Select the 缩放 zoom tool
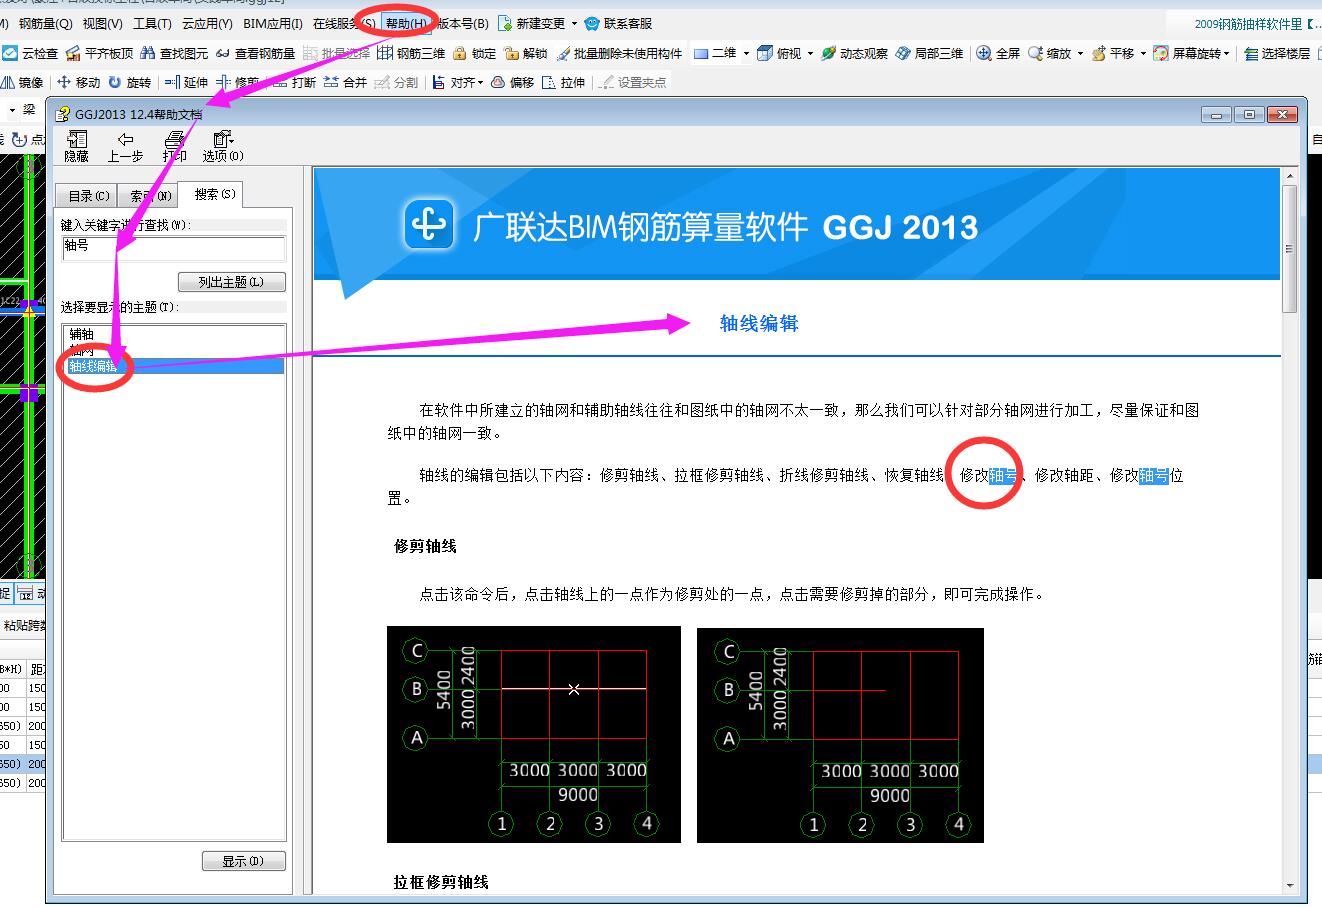Screen dimensions: 1322x907 point(1048,53)
